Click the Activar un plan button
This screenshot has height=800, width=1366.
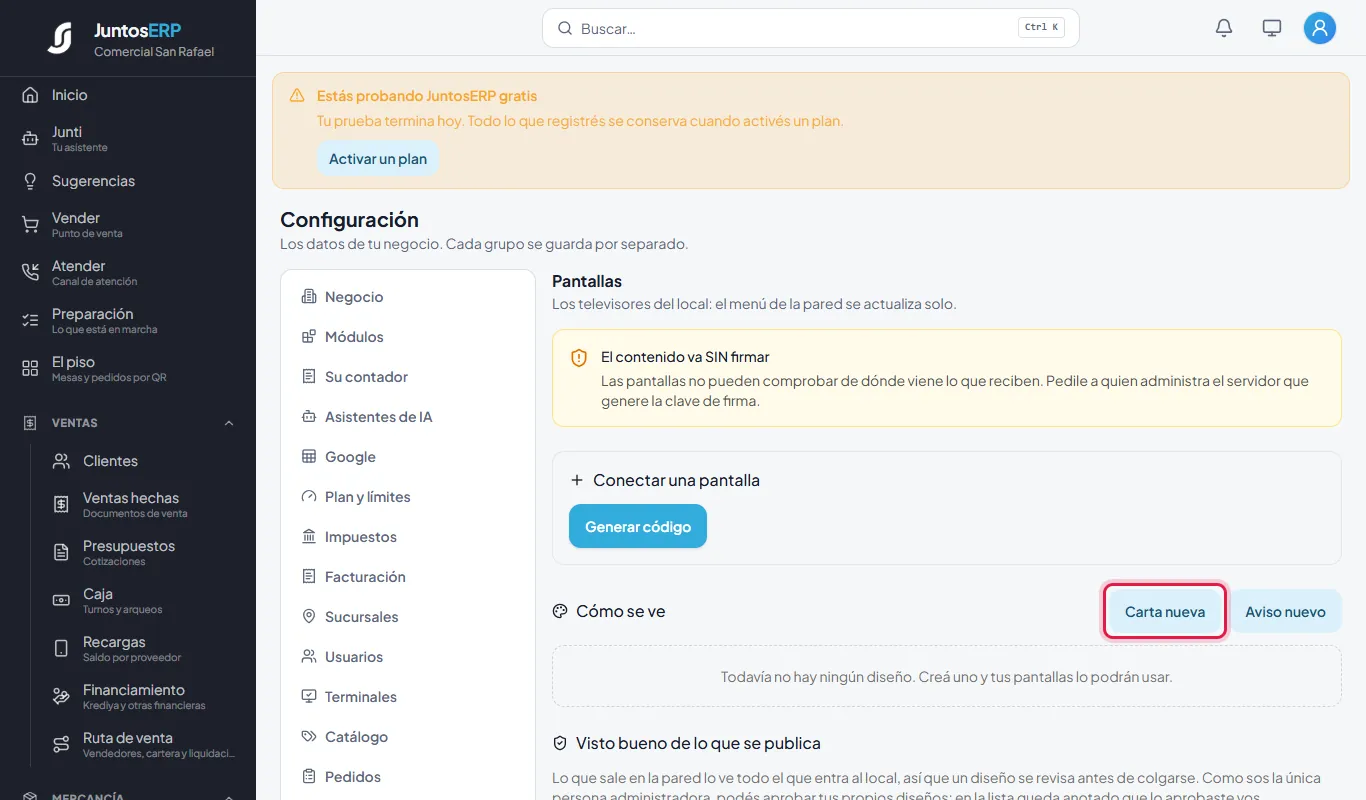click(x=378, y=159)
